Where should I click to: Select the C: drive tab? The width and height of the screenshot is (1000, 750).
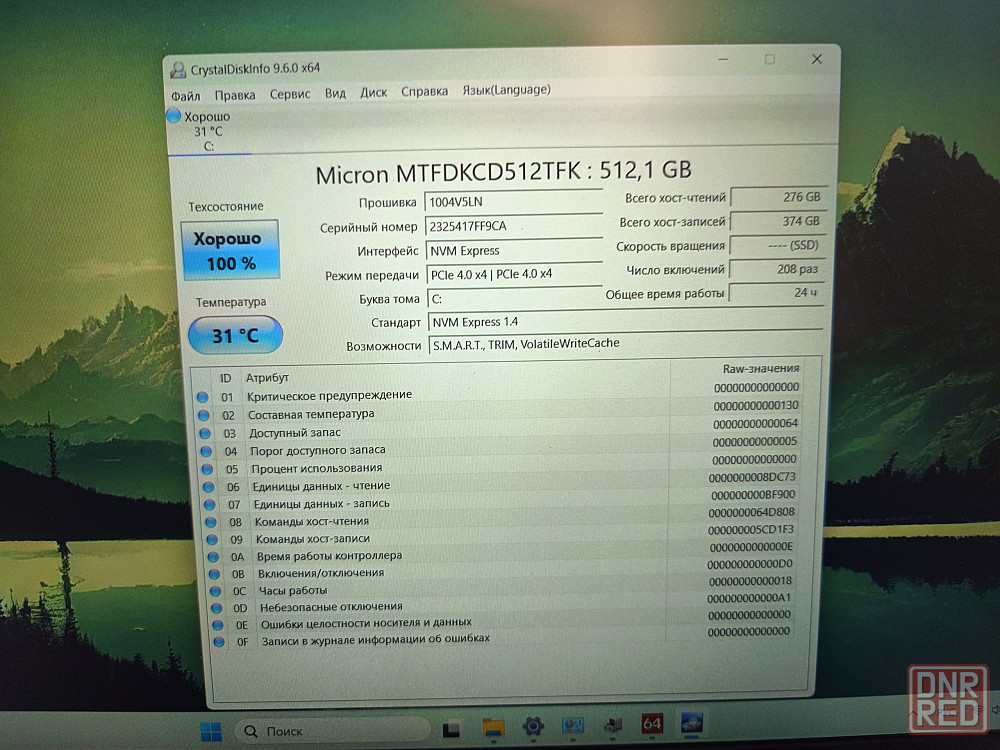(x=208, y=145)
